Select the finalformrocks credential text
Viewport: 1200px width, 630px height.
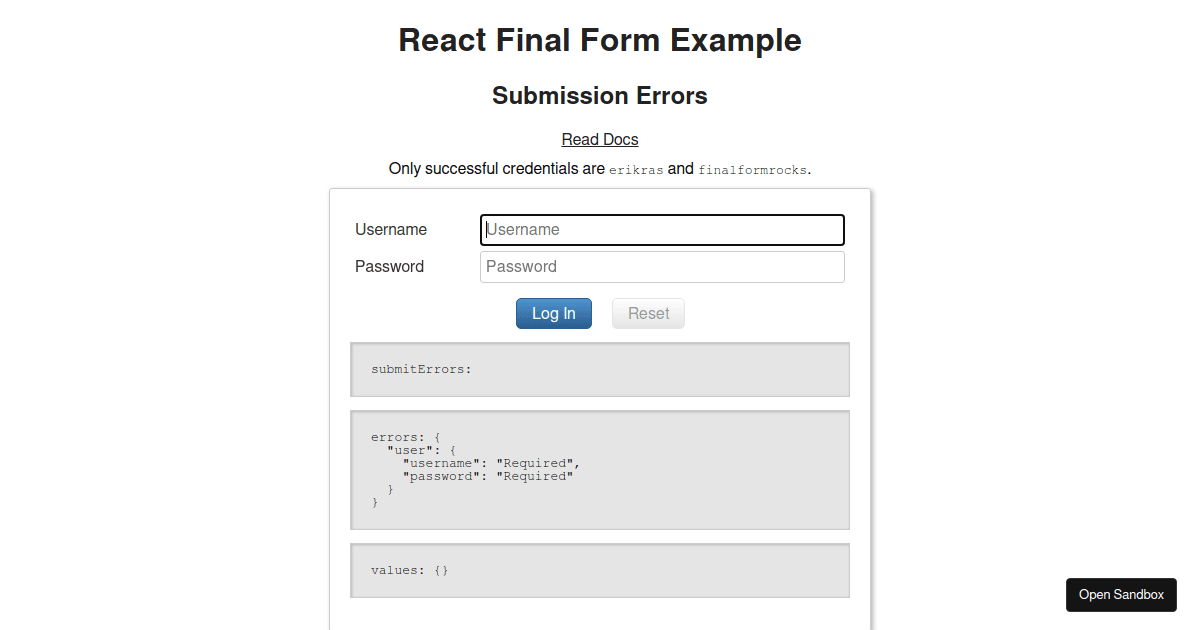click(751, 169)
